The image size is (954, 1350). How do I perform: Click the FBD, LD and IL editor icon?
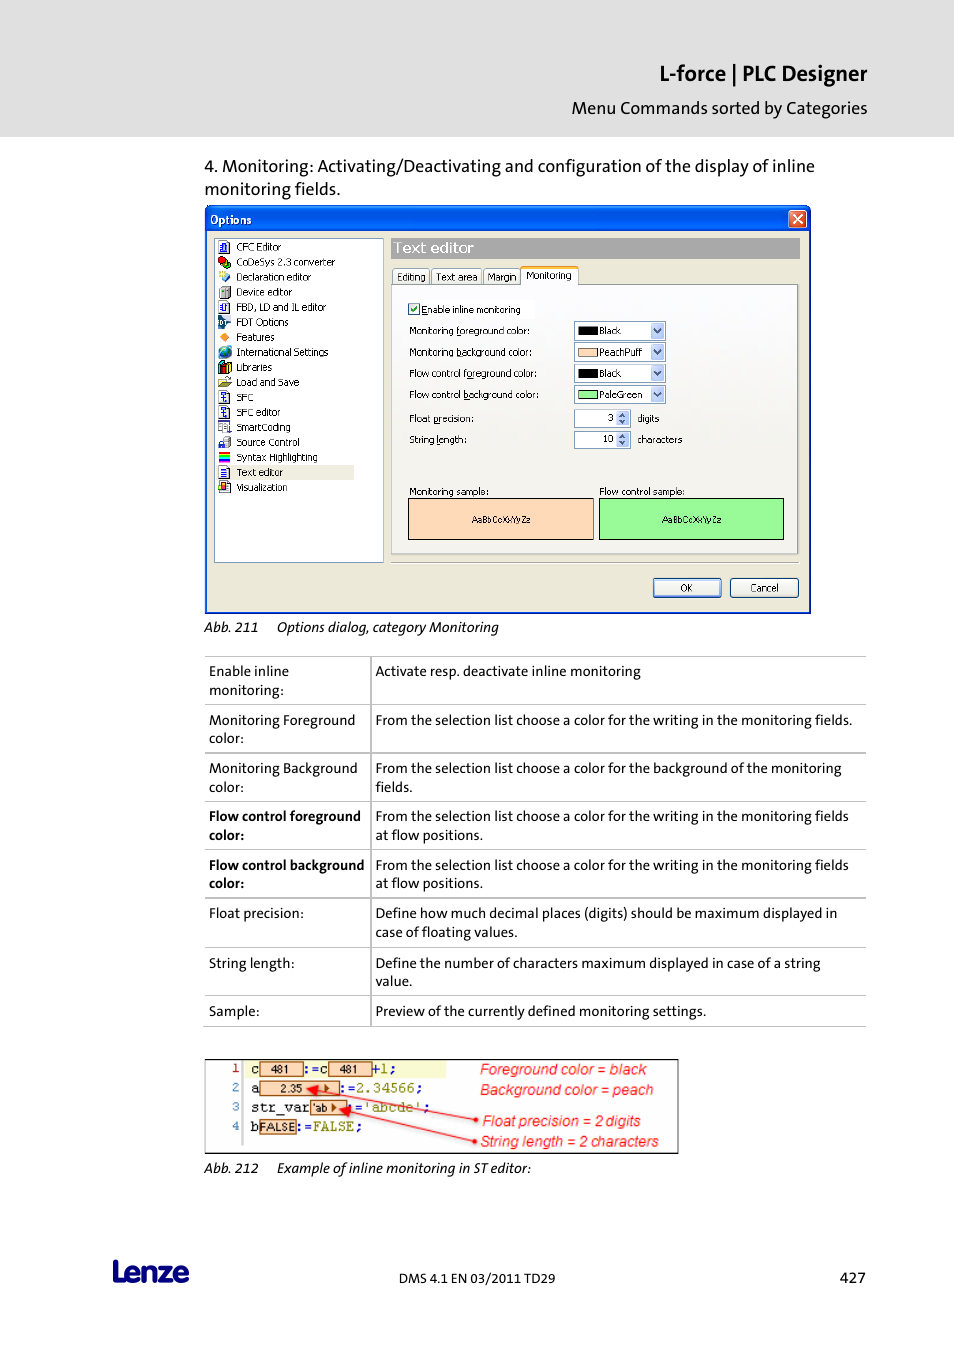tap(225, 307)
